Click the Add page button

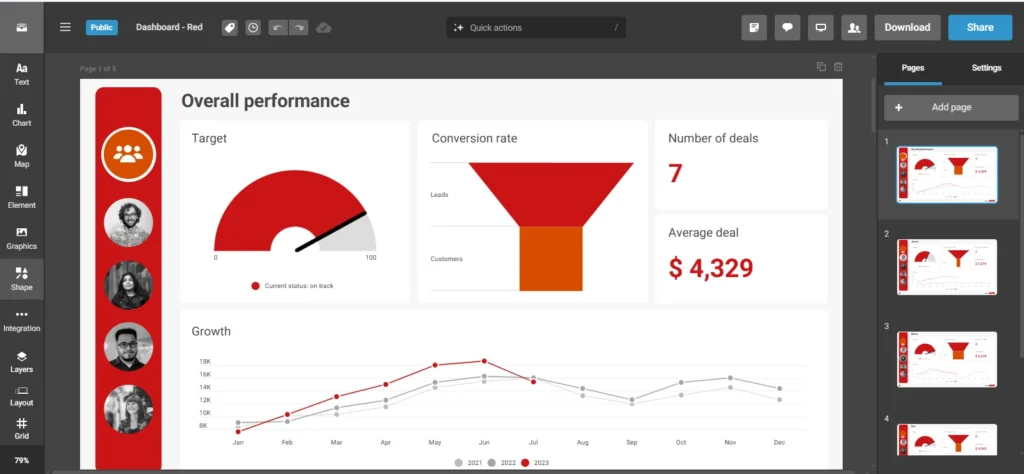click(x=952, y=107)
